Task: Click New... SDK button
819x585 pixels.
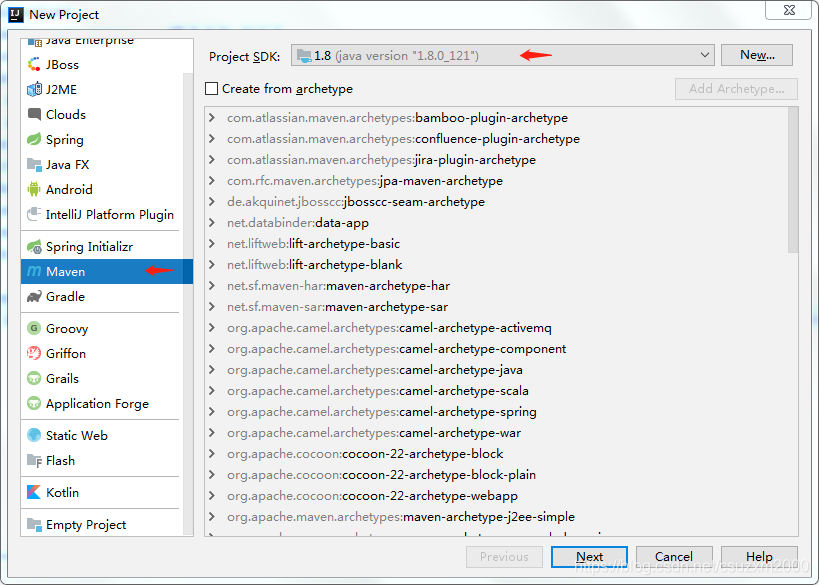Action: pyautogui.click(x=757, y=55)
